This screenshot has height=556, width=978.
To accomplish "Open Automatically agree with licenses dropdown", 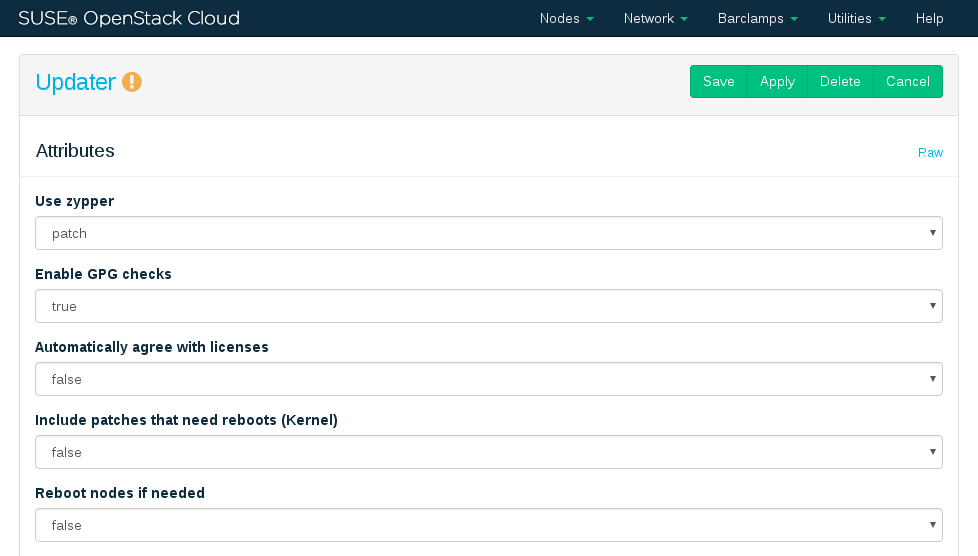I will point(488,379).
